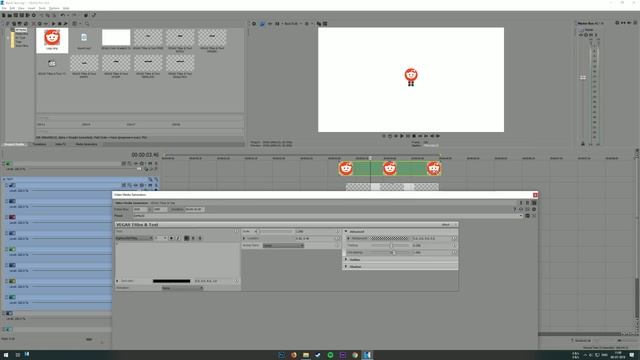Open File Explorer from the taskbar
640x360 pixels.
click(306, 355)
